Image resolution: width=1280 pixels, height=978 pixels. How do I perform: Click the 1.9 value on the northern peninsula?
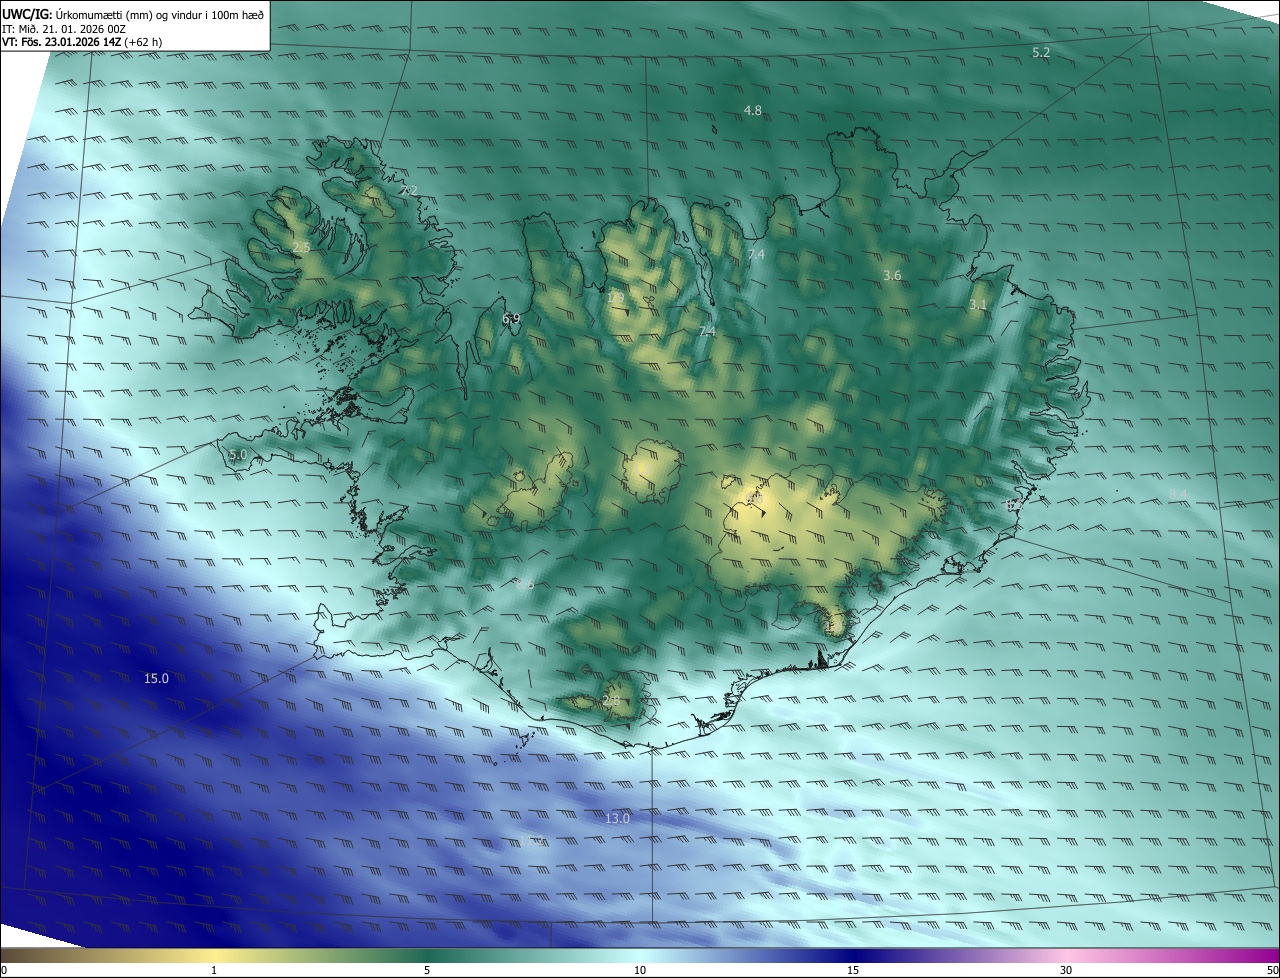point(616,297)
